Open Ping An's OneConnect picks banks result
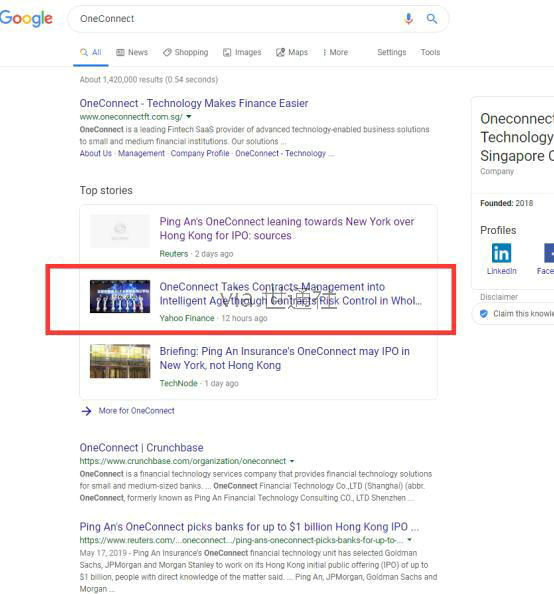 pyautogui.click(x=249, y=527)
